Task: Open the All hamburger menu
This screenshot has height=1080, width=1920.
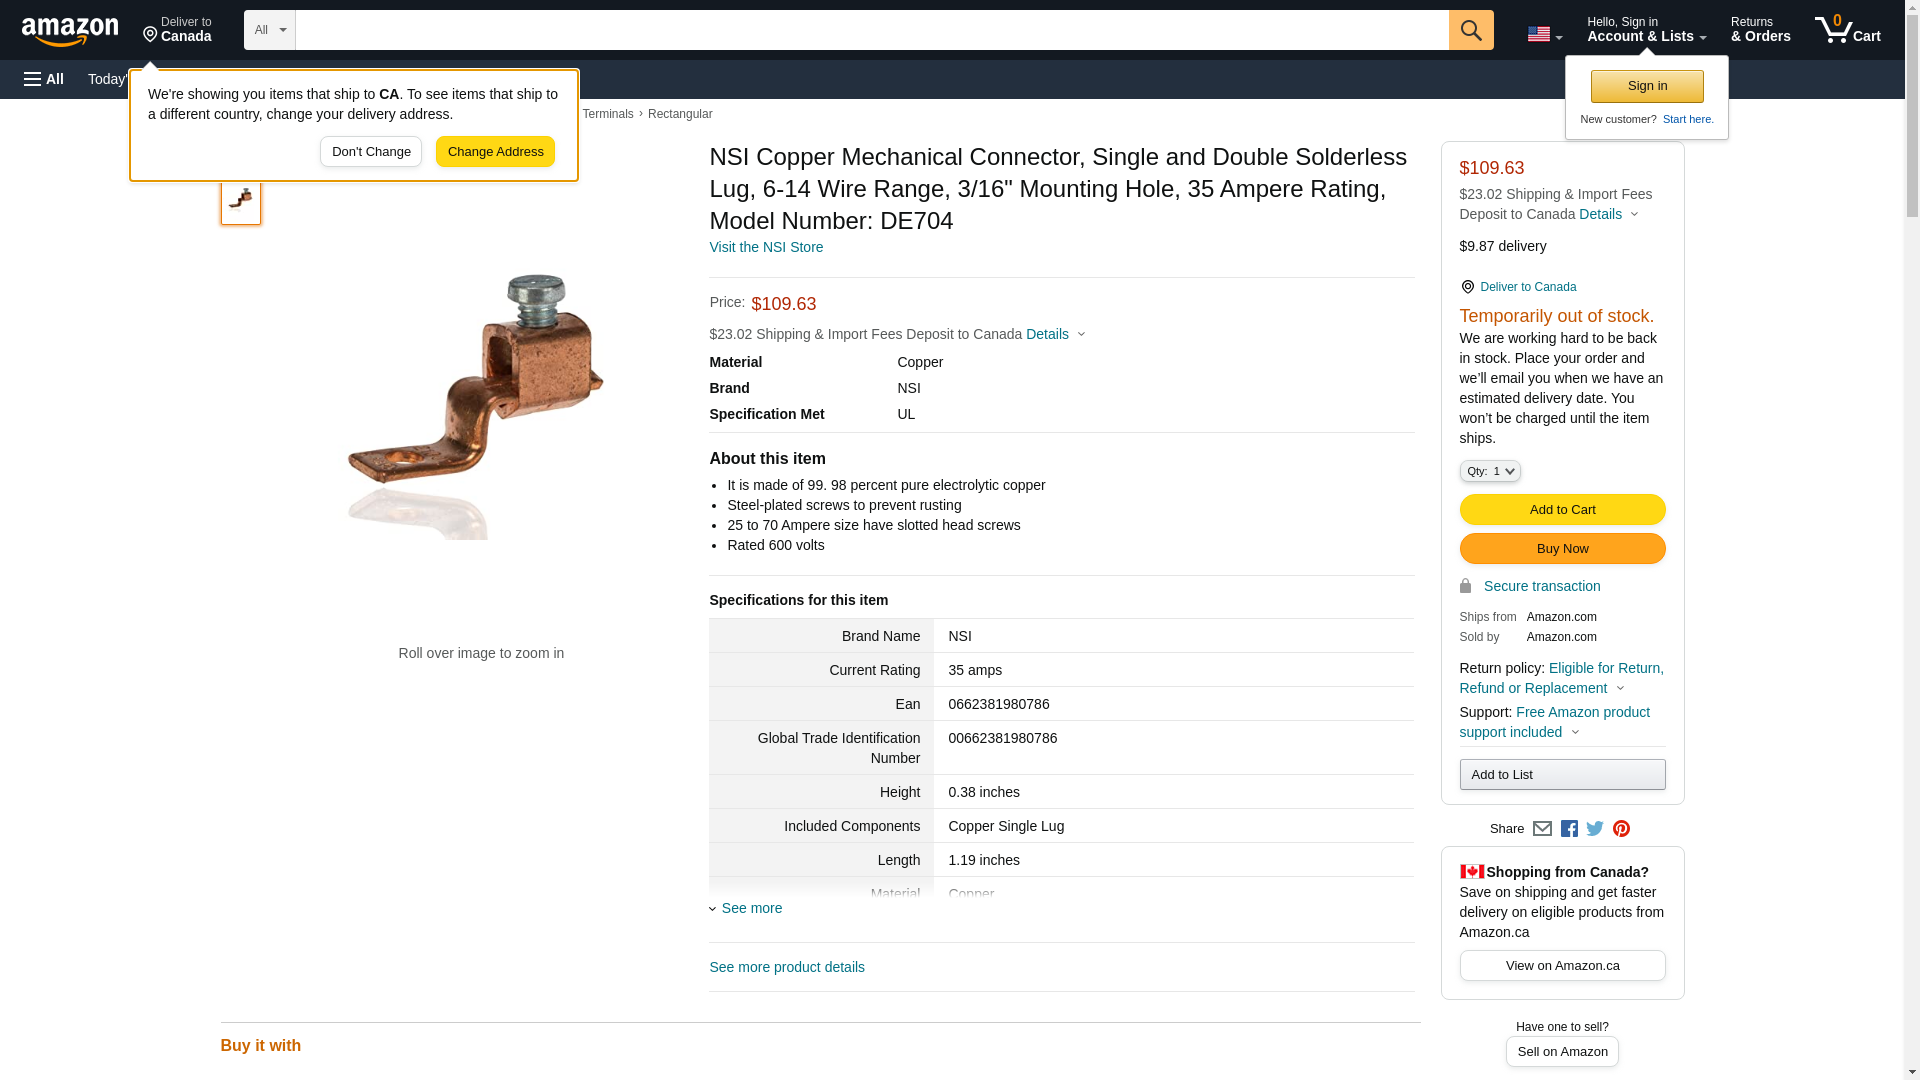Action: click(44, 79)
